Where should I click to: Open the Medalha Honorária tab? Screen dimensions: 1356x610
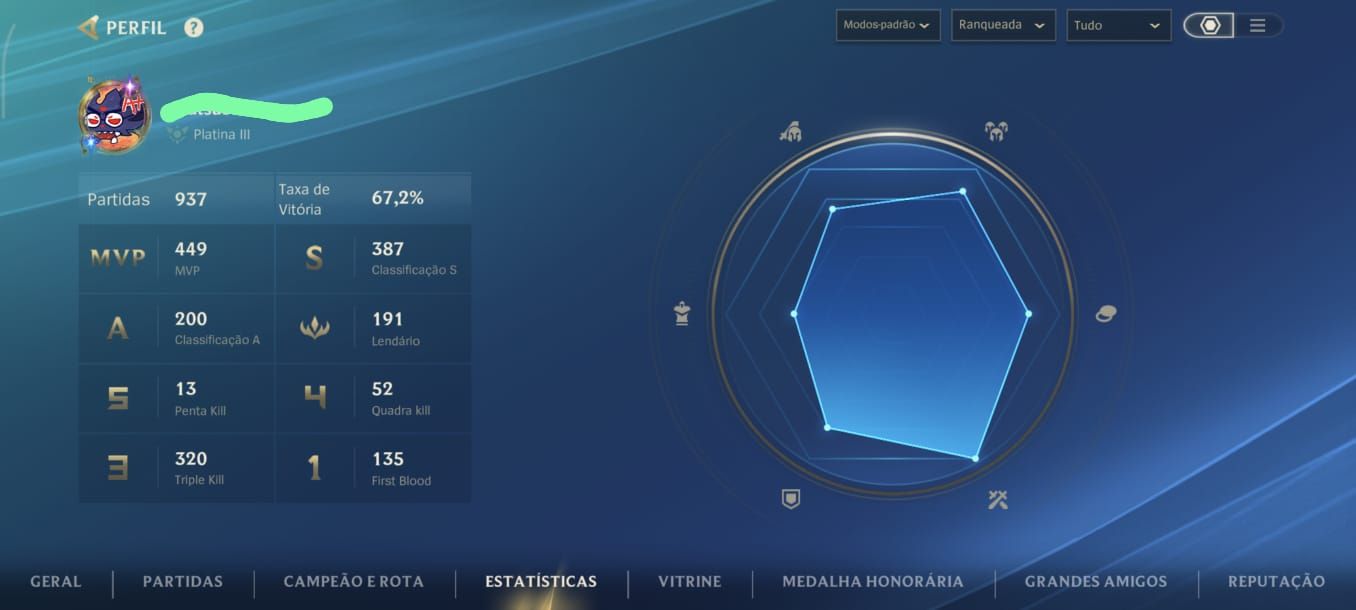873,581
